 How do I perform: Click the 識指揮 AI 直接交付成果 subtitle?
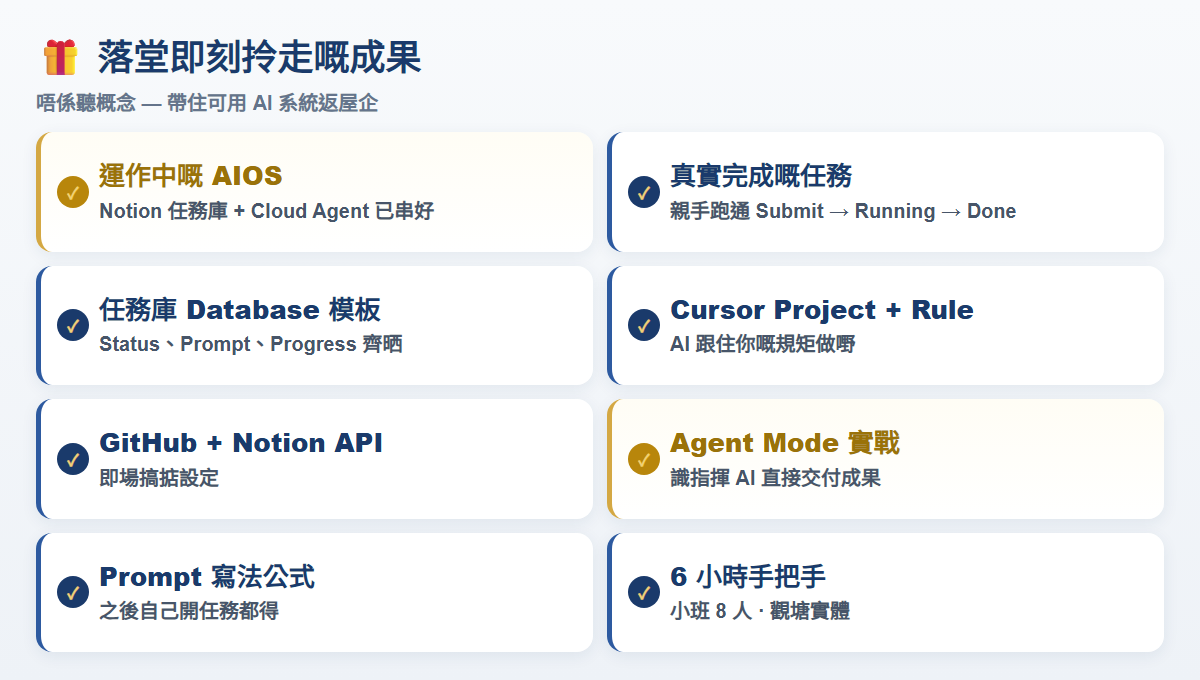776,478
